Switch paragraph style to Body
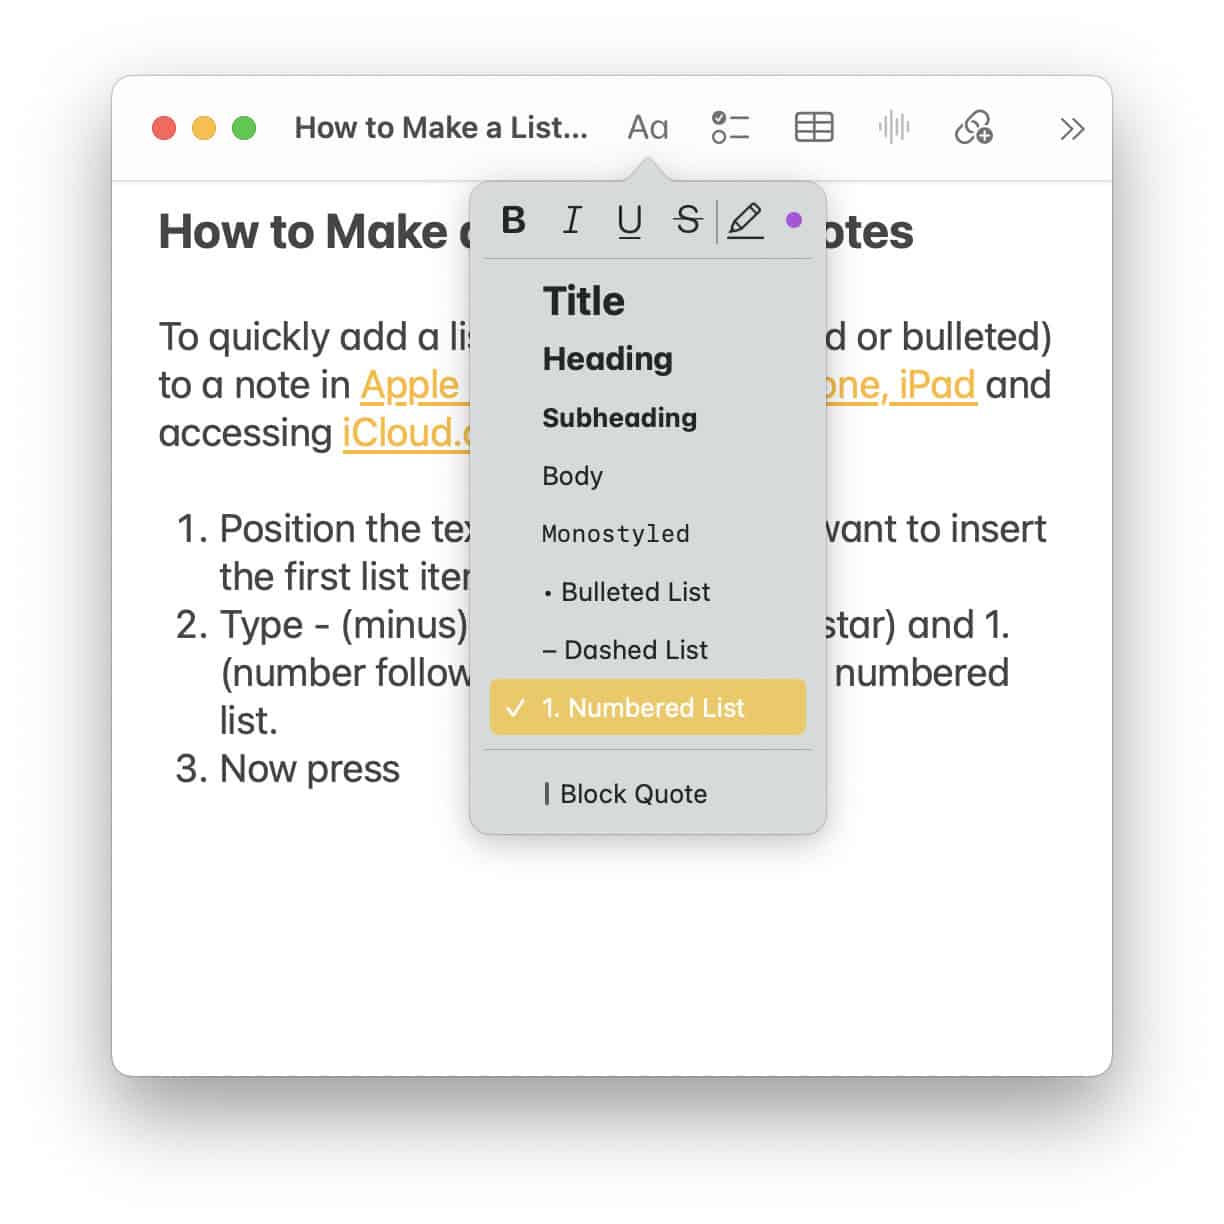Image resolution: width=1224 pixels, height=1224 pixels. [572, 476]
